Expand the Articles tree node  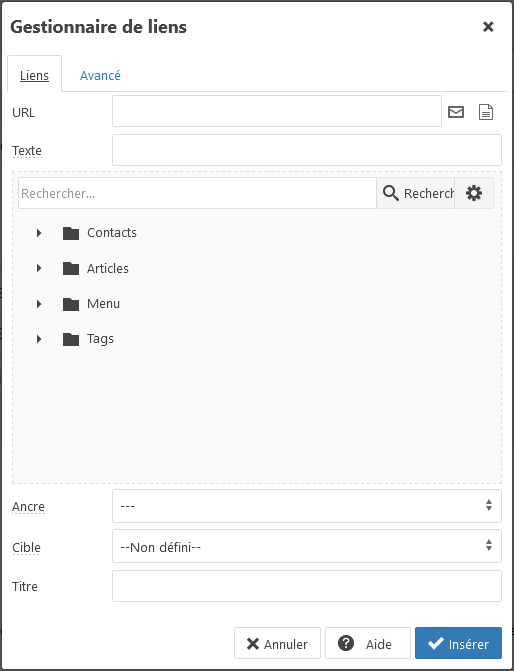(39, 268)
